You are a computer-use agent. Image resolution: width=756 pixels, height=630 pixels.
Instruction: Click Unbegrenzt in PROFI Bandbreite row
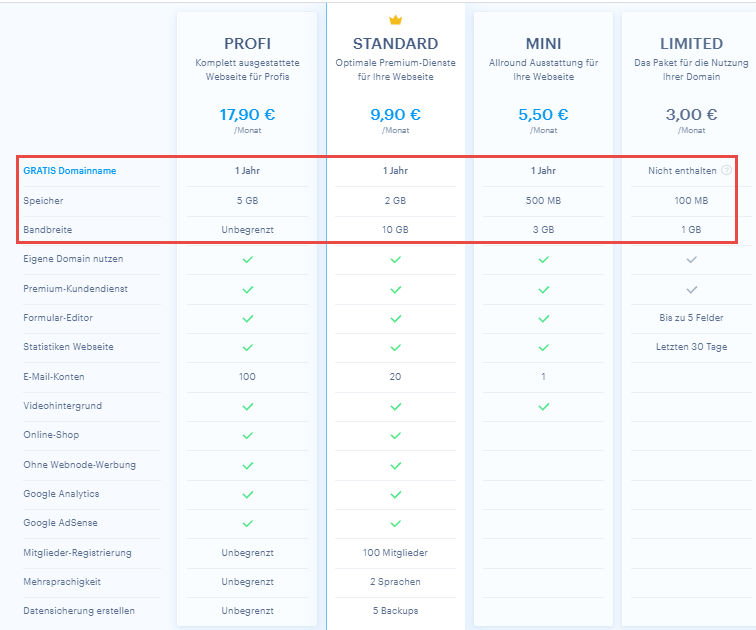pyautogui.click(x=247, y=229)
